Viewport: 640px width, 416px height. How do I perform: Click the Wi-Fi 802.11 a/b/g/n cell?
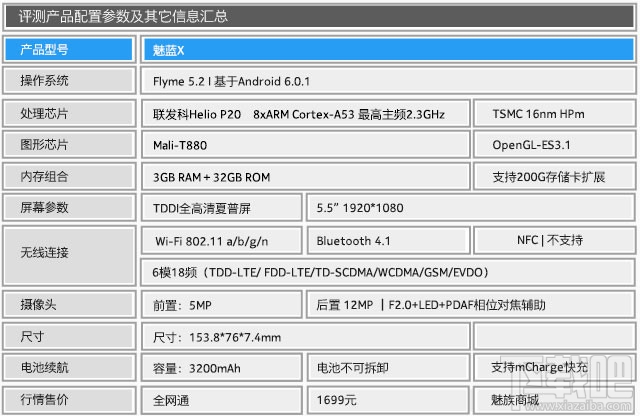point(220,241)
